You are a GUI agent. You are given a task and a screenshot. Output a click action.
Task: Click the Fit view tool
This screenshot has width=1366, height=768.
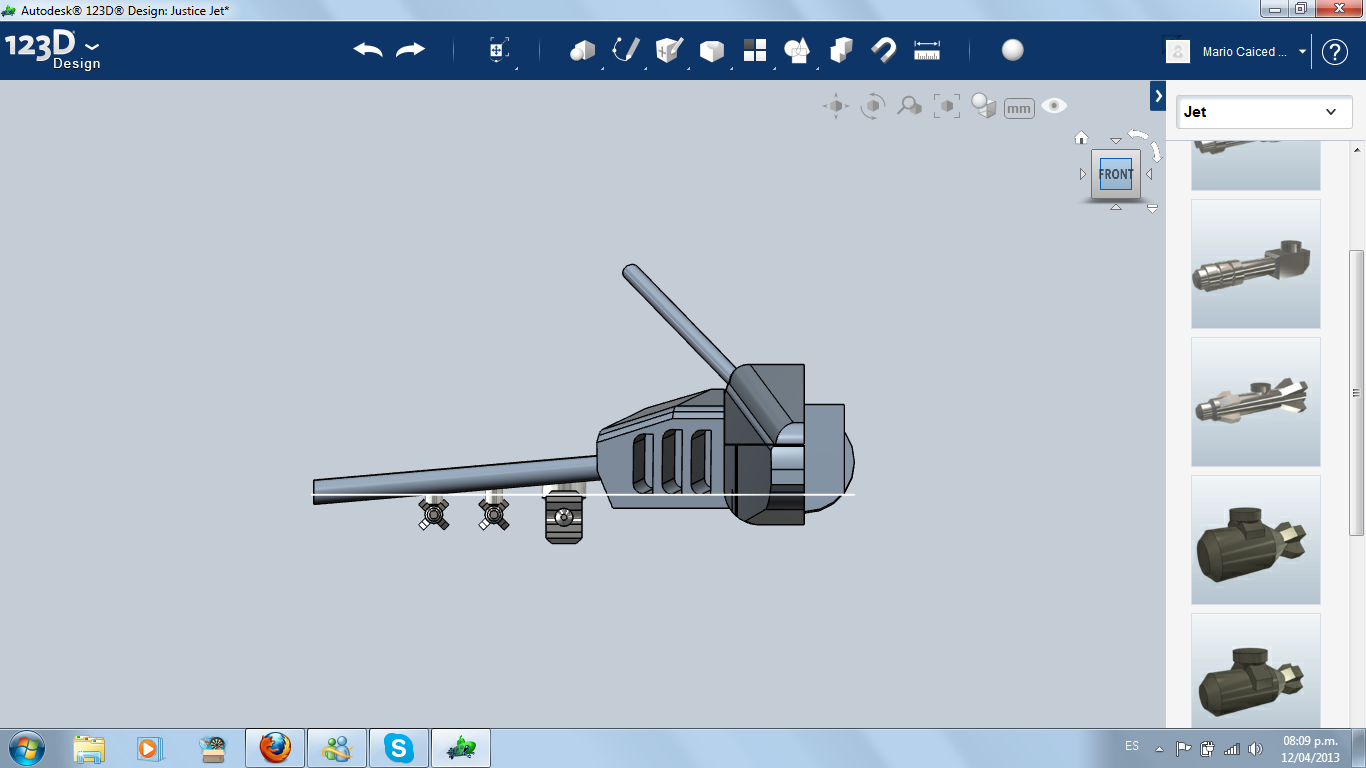pyautogui.click(x=946, y=106)
